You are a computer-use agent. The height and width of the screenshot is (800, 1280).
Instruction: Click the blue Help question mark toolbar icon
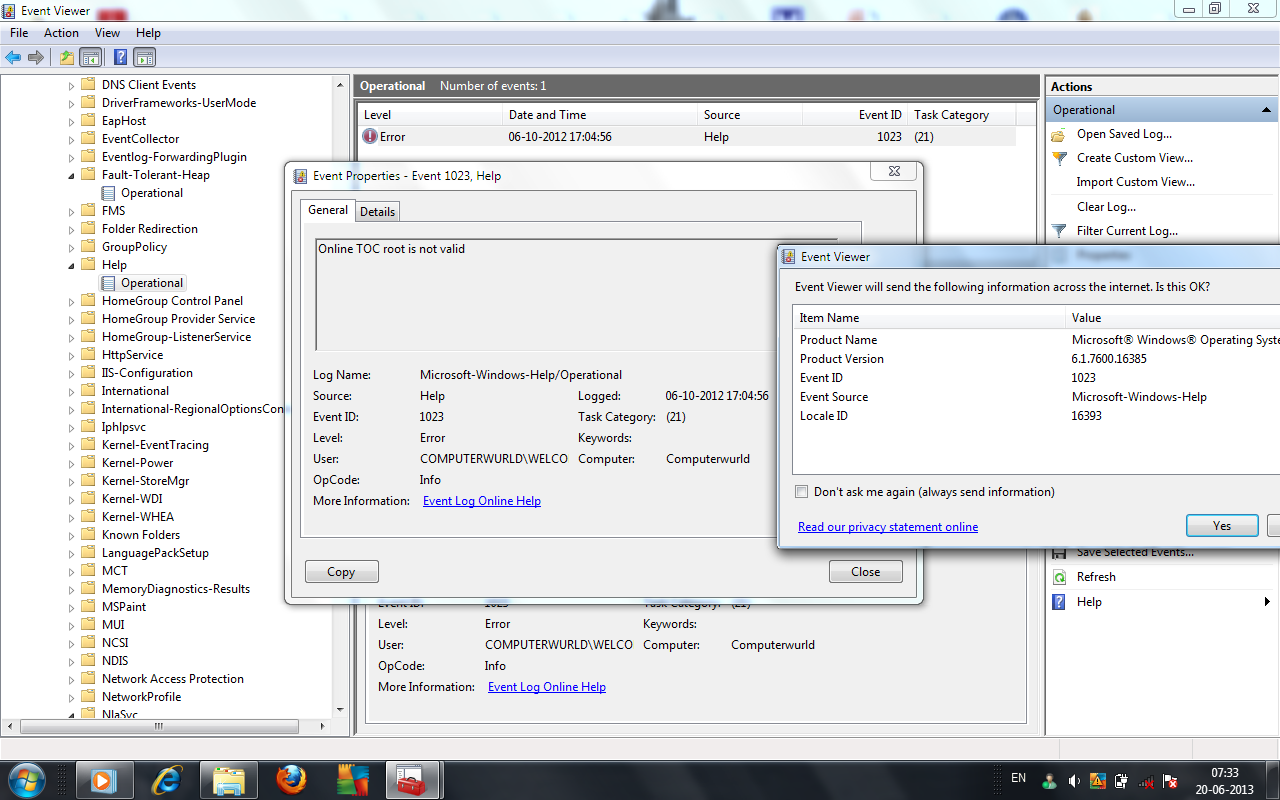point(120,57)
